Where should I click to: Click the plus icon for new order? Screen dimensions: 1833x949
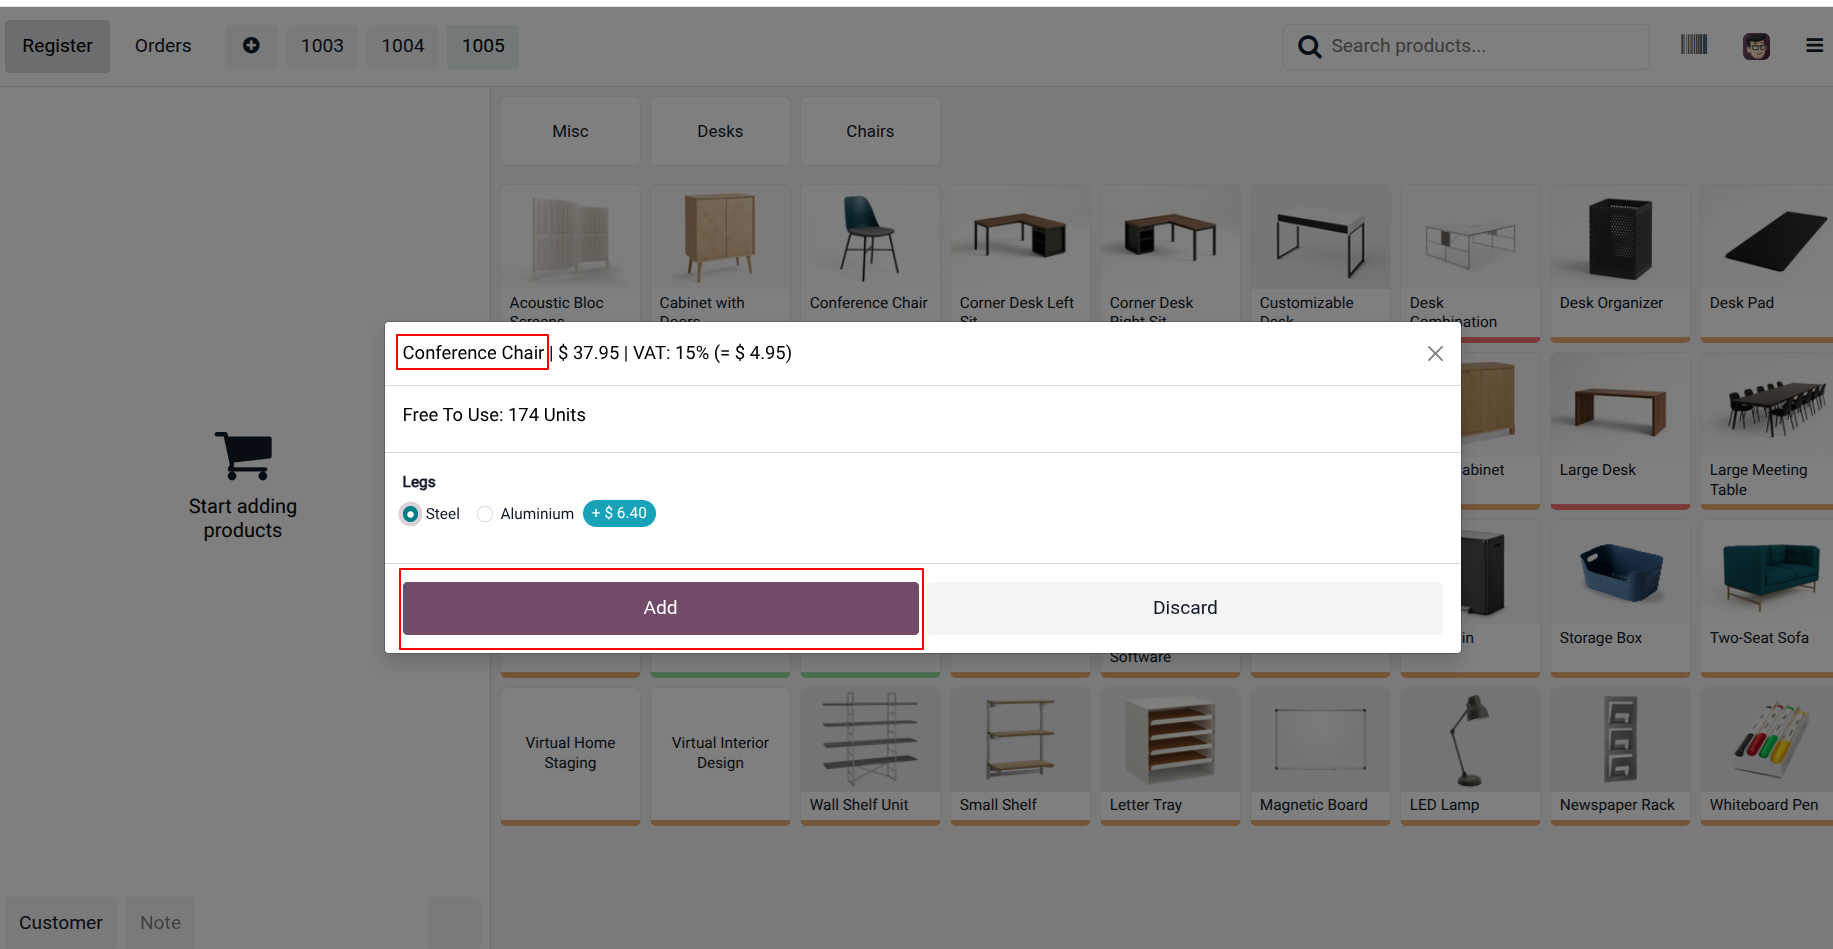(251, 46)
